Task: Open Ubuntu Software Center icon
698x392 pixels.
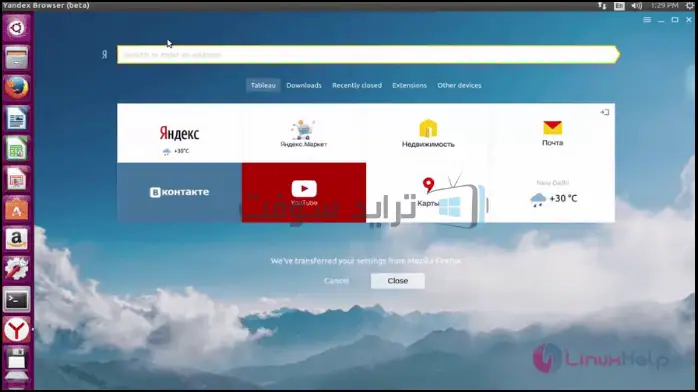Action: [16, 209]
